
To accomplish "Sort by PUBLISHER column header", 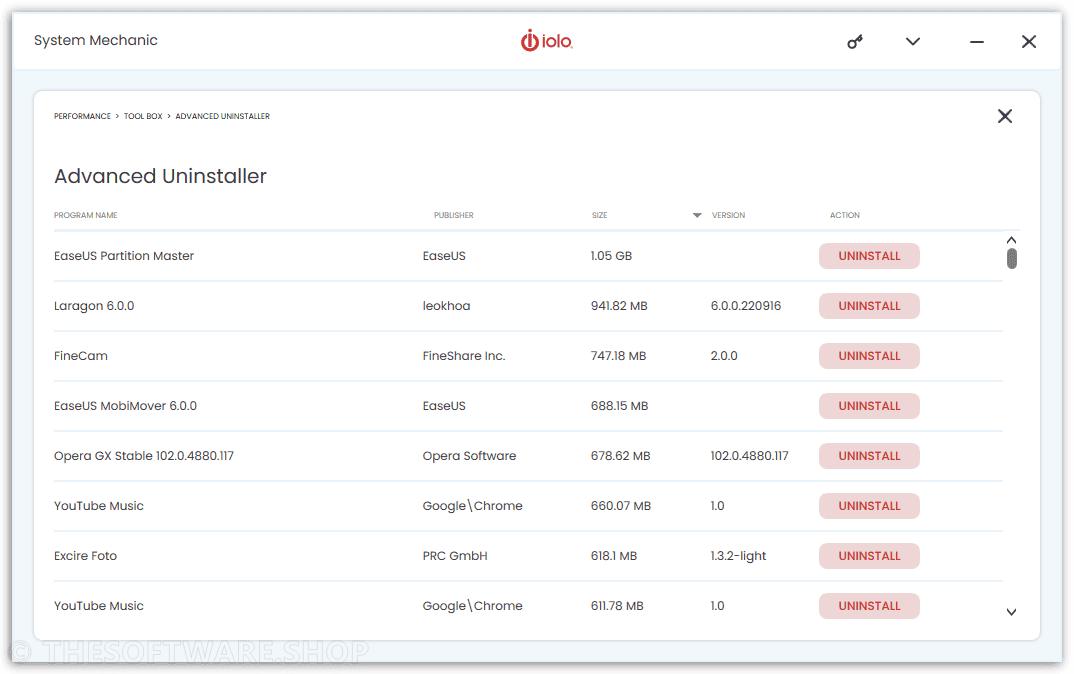I will click(453, 215).
